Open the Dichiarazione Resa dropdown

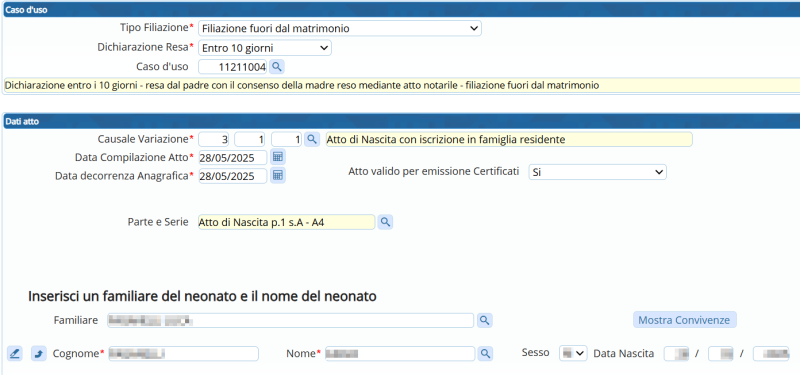pos(265,48)
